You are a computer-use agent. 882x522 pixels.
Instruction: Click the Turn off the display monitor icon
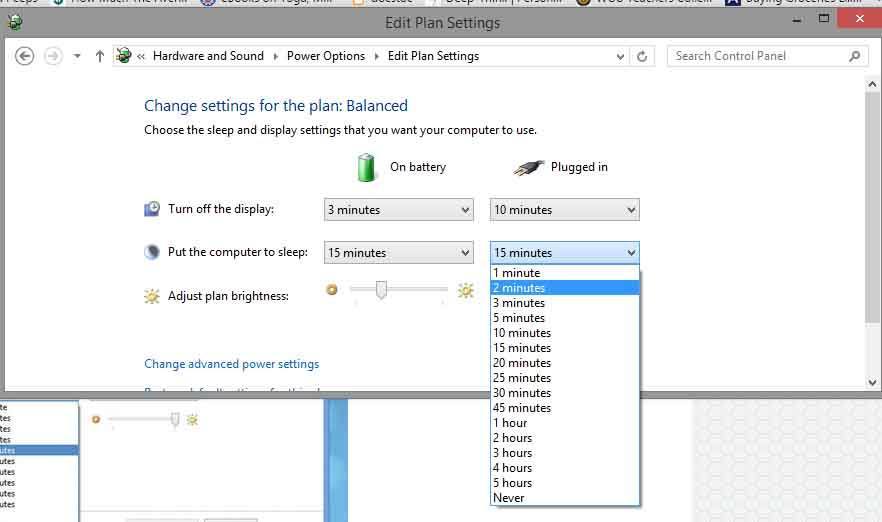pyautogui.click(x=152, y=209)
